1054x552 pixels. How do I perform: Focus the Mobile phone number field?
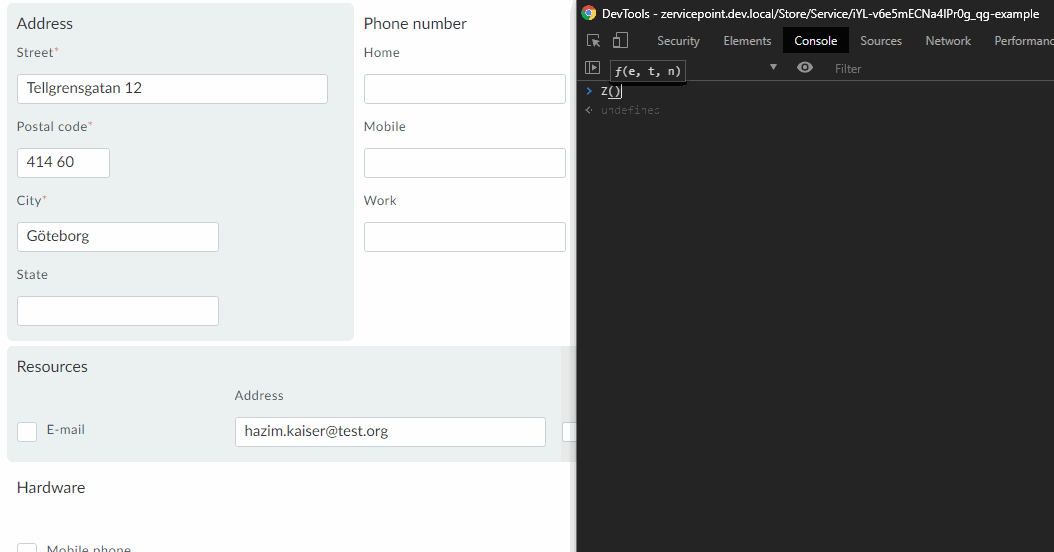(464, 163)
